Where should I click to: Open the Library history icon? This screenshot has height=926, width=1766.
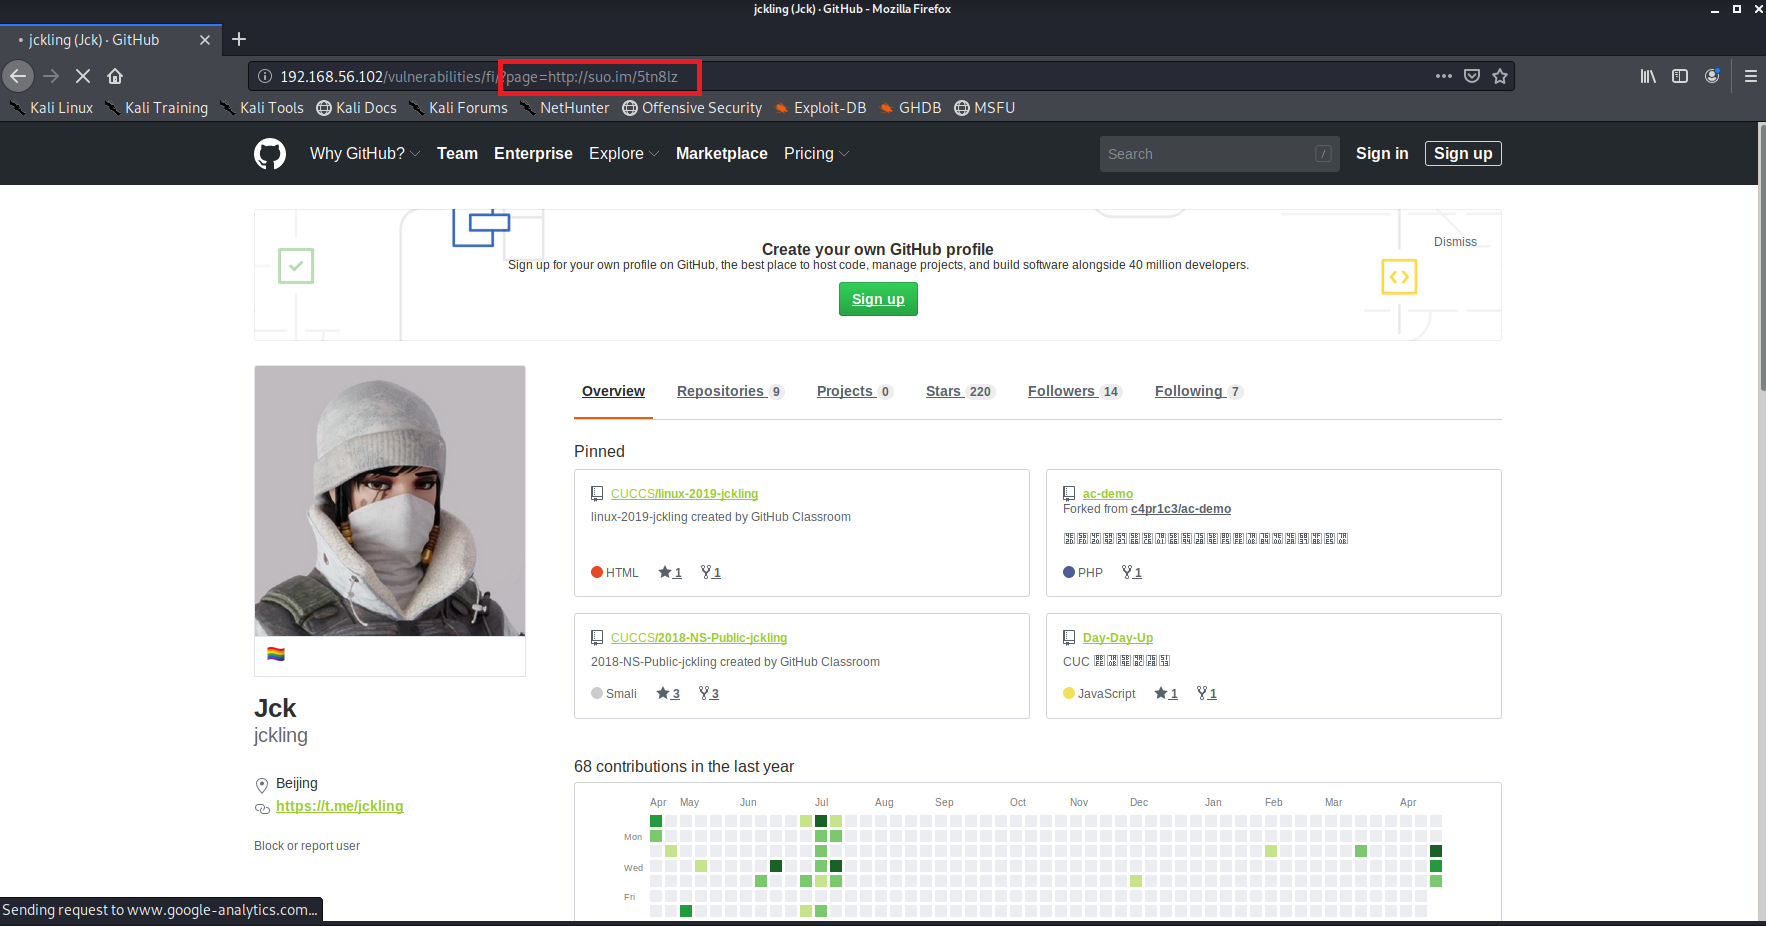1648,76
